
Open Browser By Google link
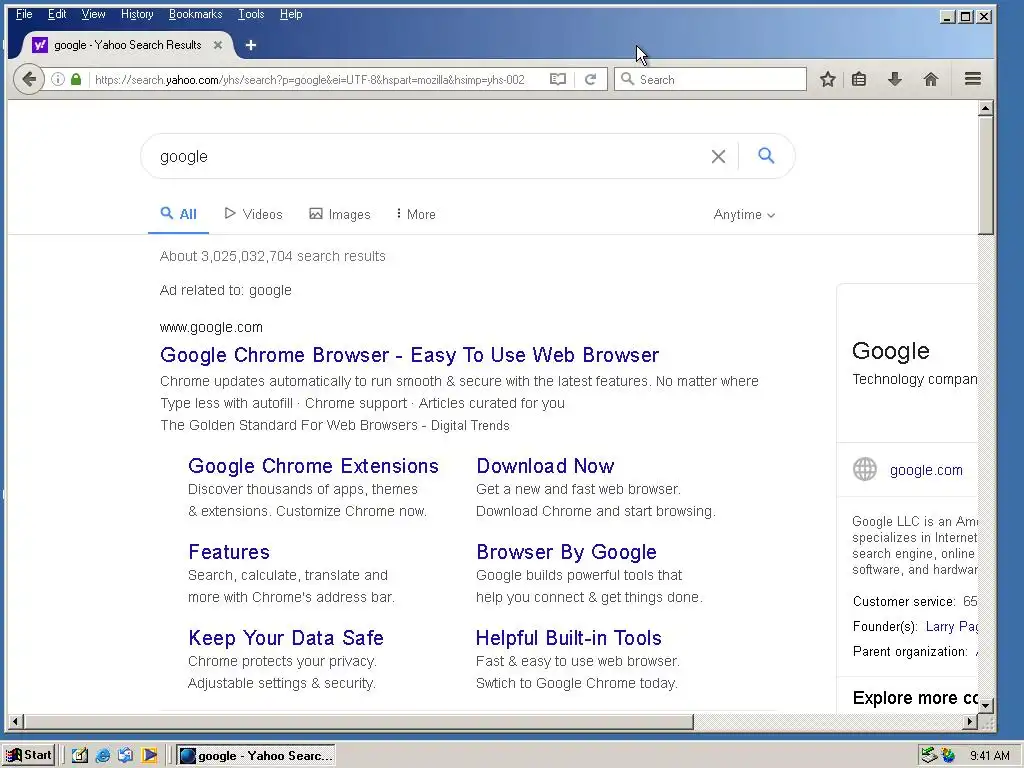pos(566,552)
